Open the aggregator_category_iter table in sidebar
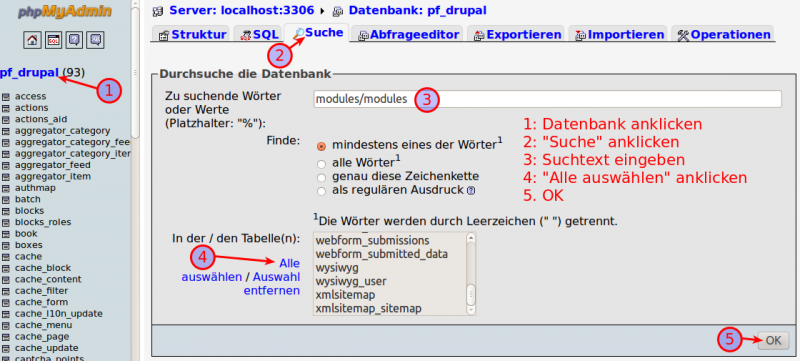The image size is (800, 361). (72, 153)
